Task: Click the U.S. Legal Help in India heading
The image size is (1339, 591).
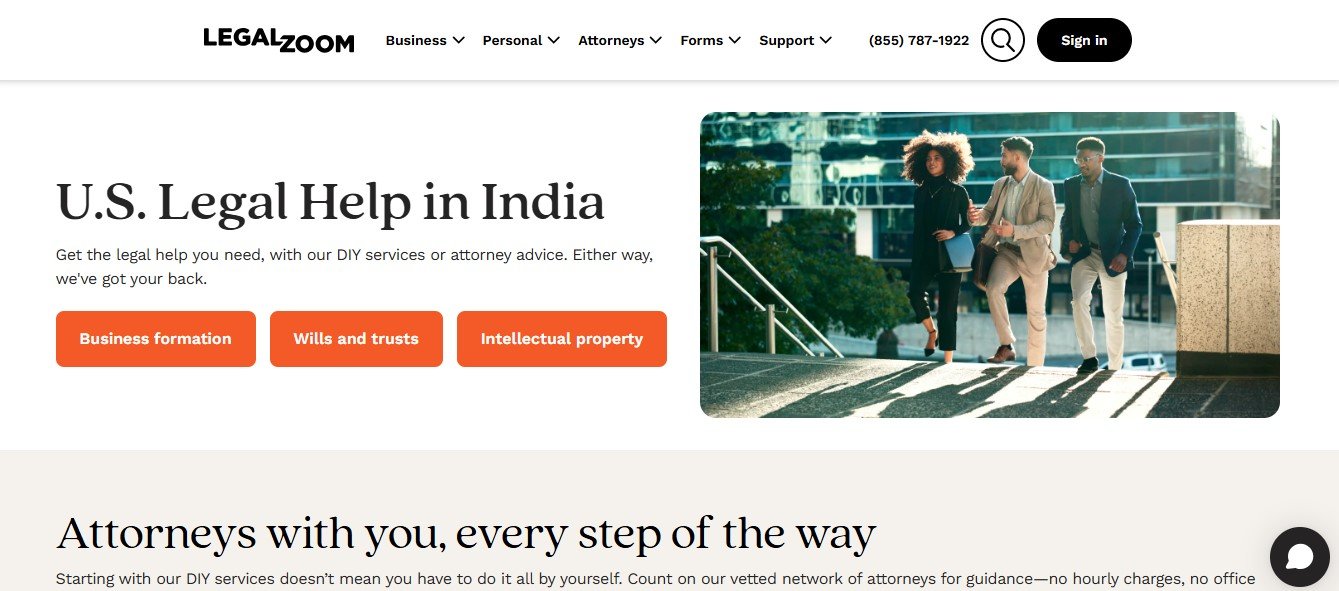Action: tap(331, 201)
